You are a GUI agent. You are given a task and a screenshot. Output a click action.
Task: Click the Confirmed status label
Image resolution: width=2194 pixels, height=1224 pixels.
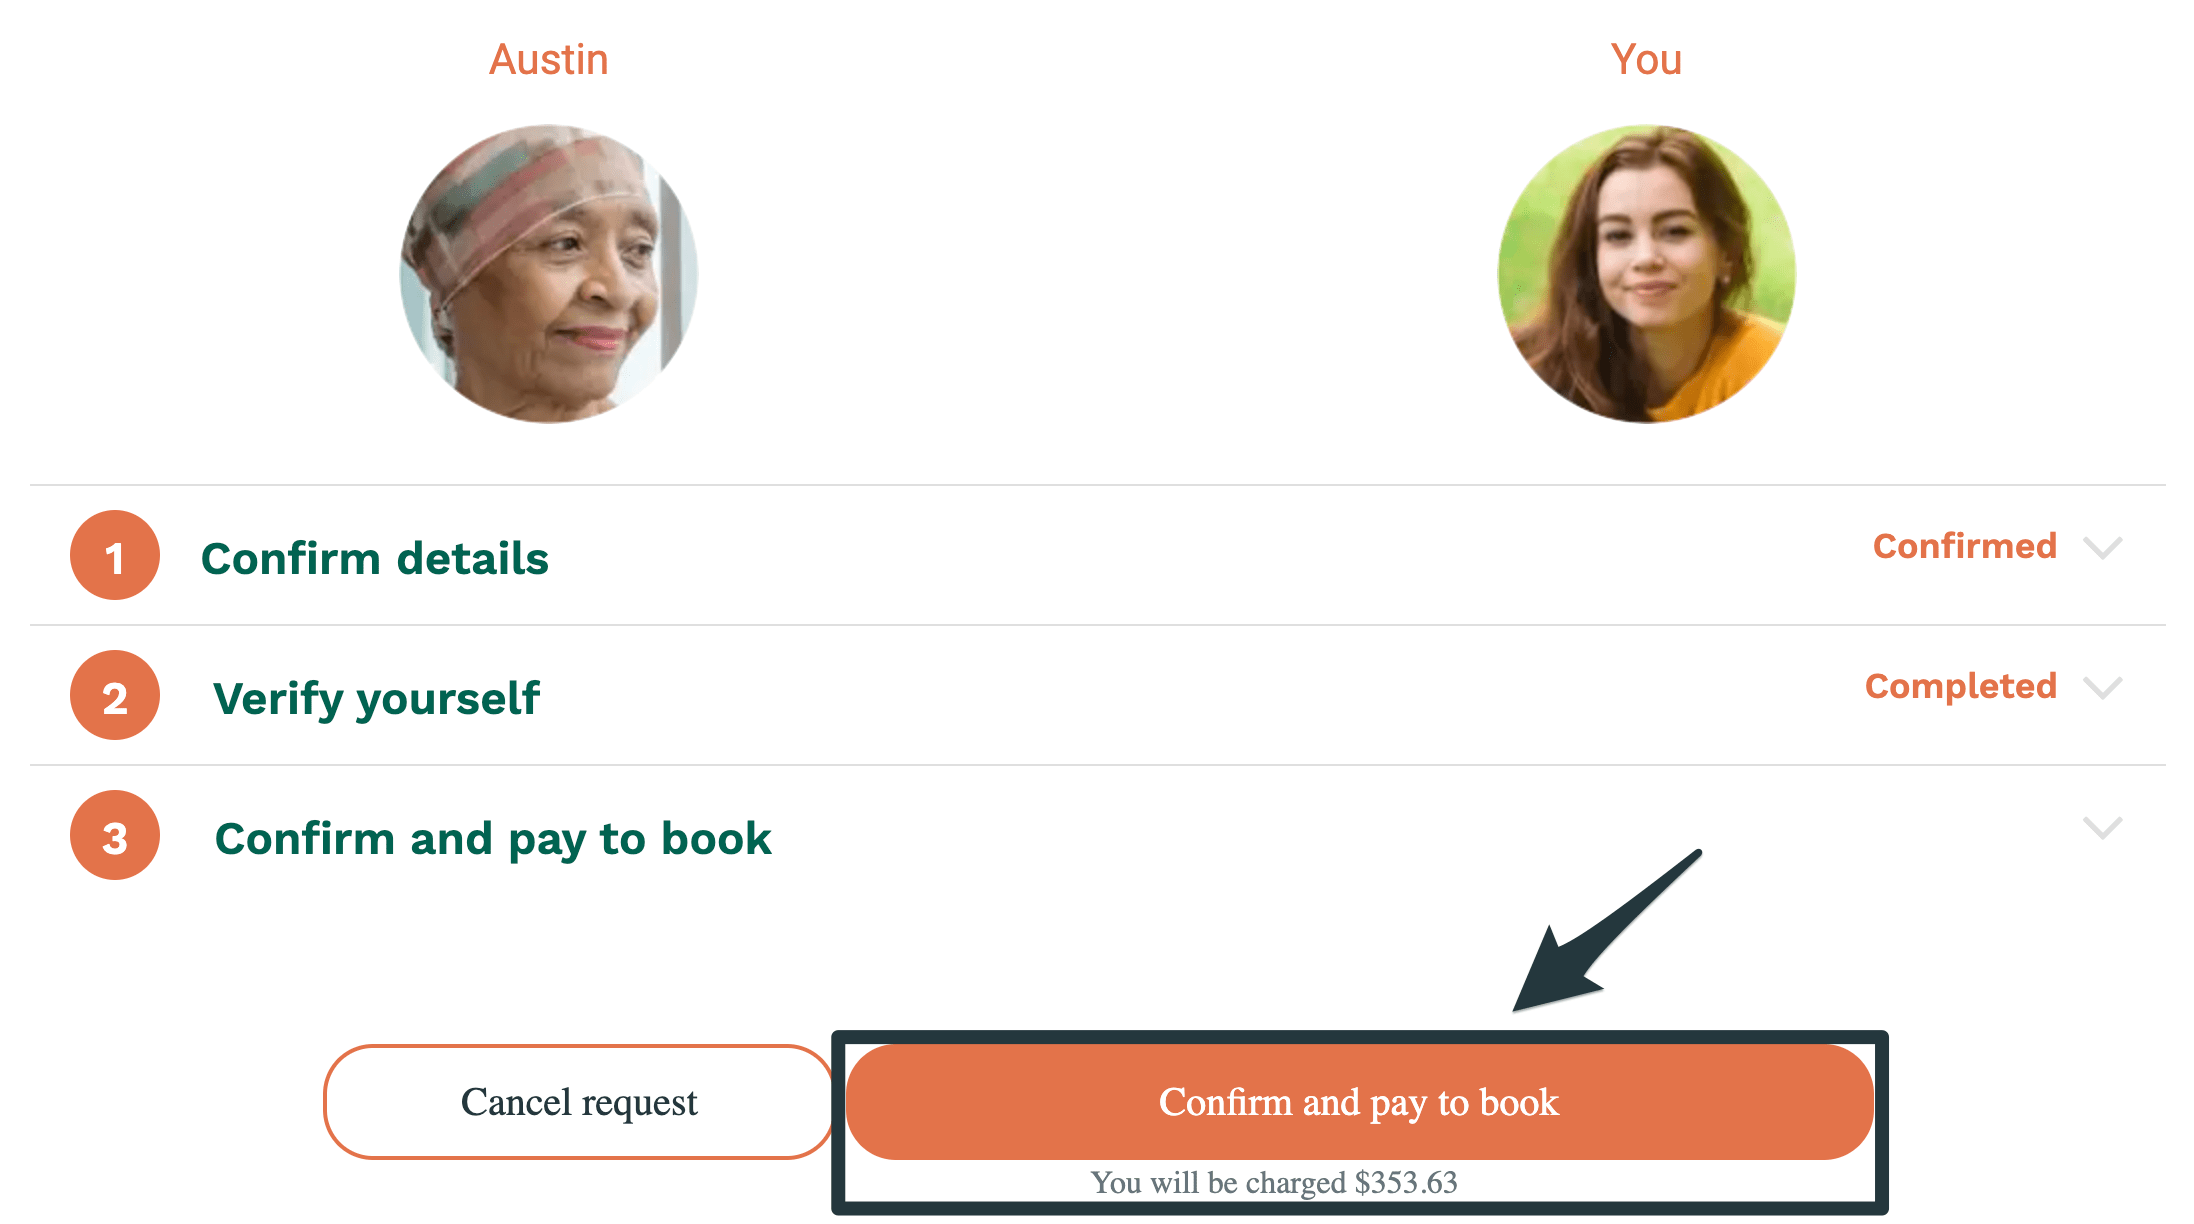pos(1964,546)
